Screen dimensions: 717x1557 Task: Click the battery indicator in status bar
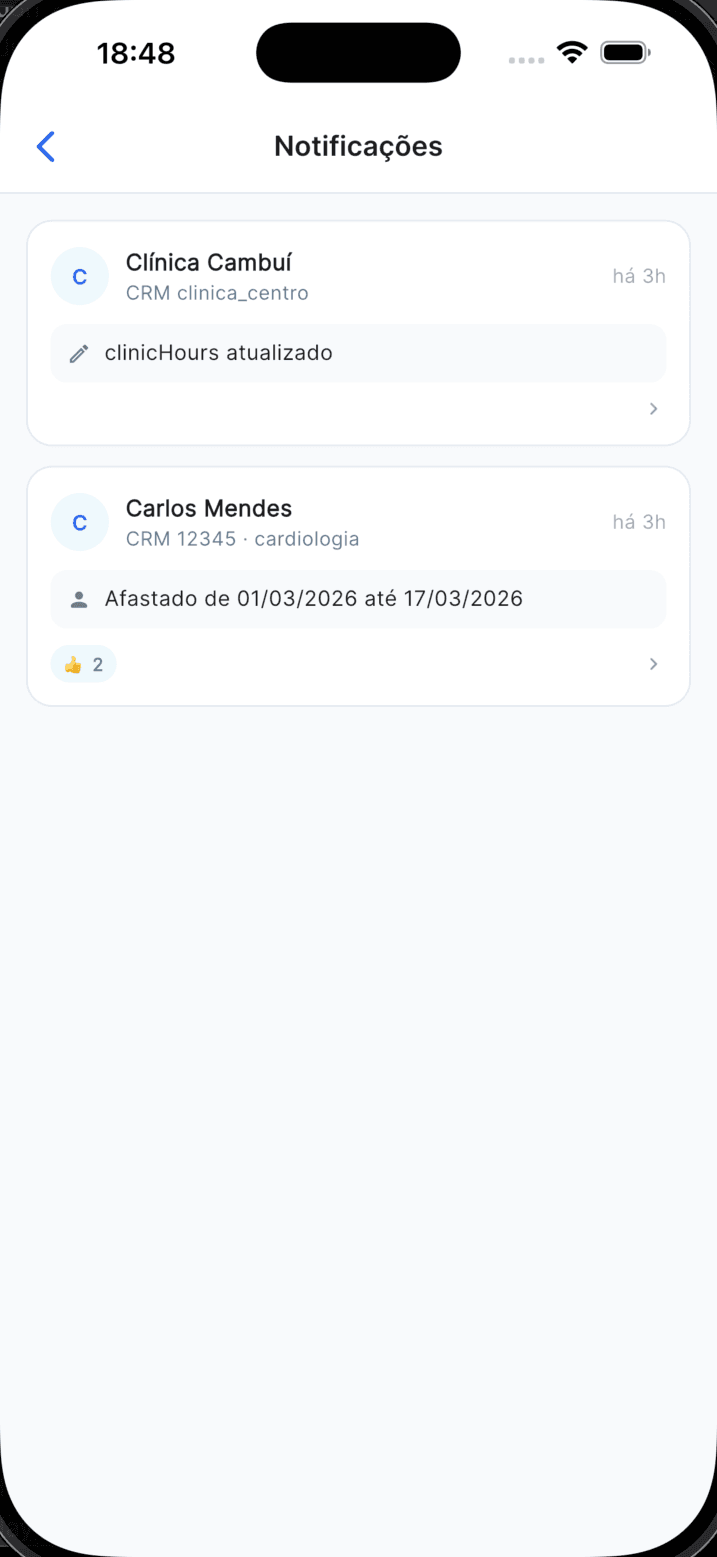click(624, 53)
